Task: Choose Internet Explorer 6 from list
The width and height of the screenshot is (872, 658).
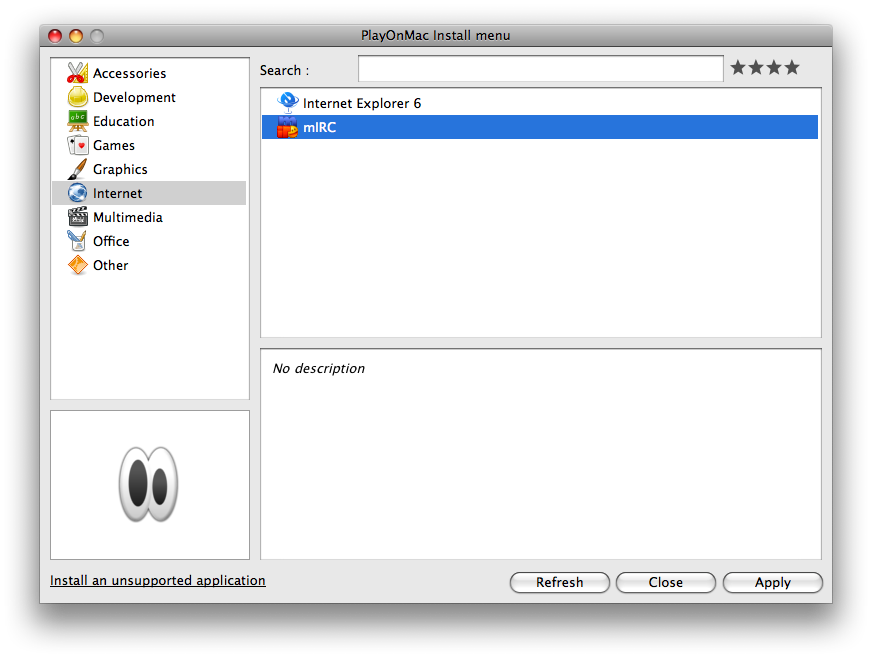Action: (x=362, y=103)
